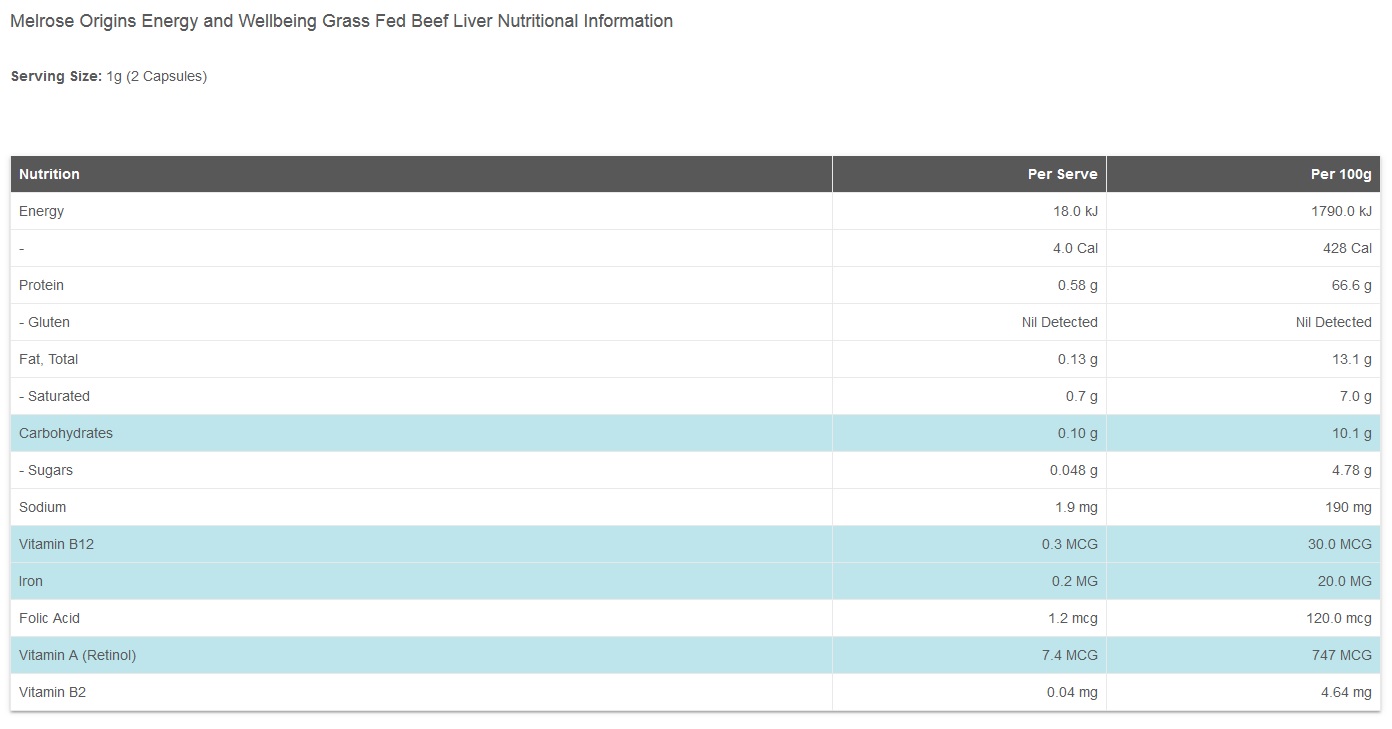1392x729 pixels.
Task: Click the '4.64 mg' value
Action: [x=1347, y=692]
